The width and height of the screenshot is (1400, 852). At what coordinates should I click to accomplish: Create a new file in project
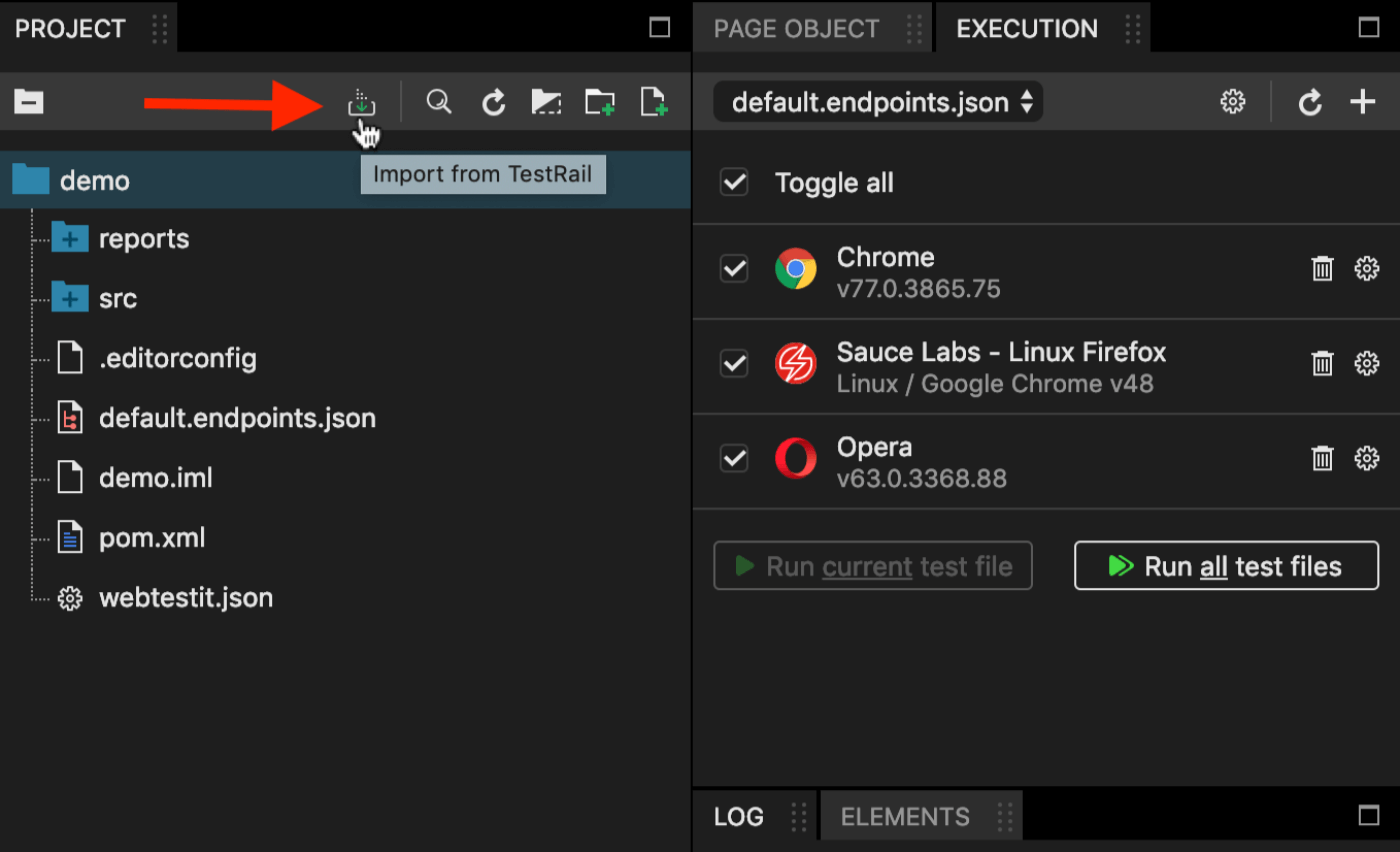click(x=654, y=102)
